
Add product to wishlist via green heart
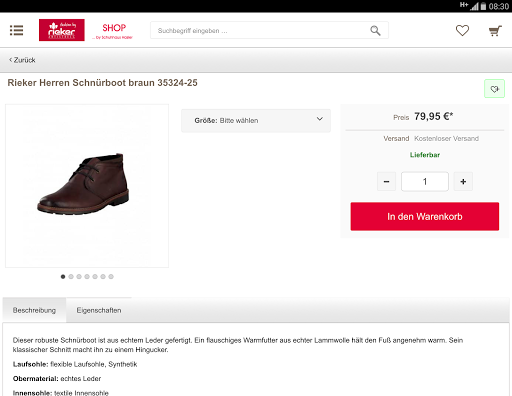point(494,89)
